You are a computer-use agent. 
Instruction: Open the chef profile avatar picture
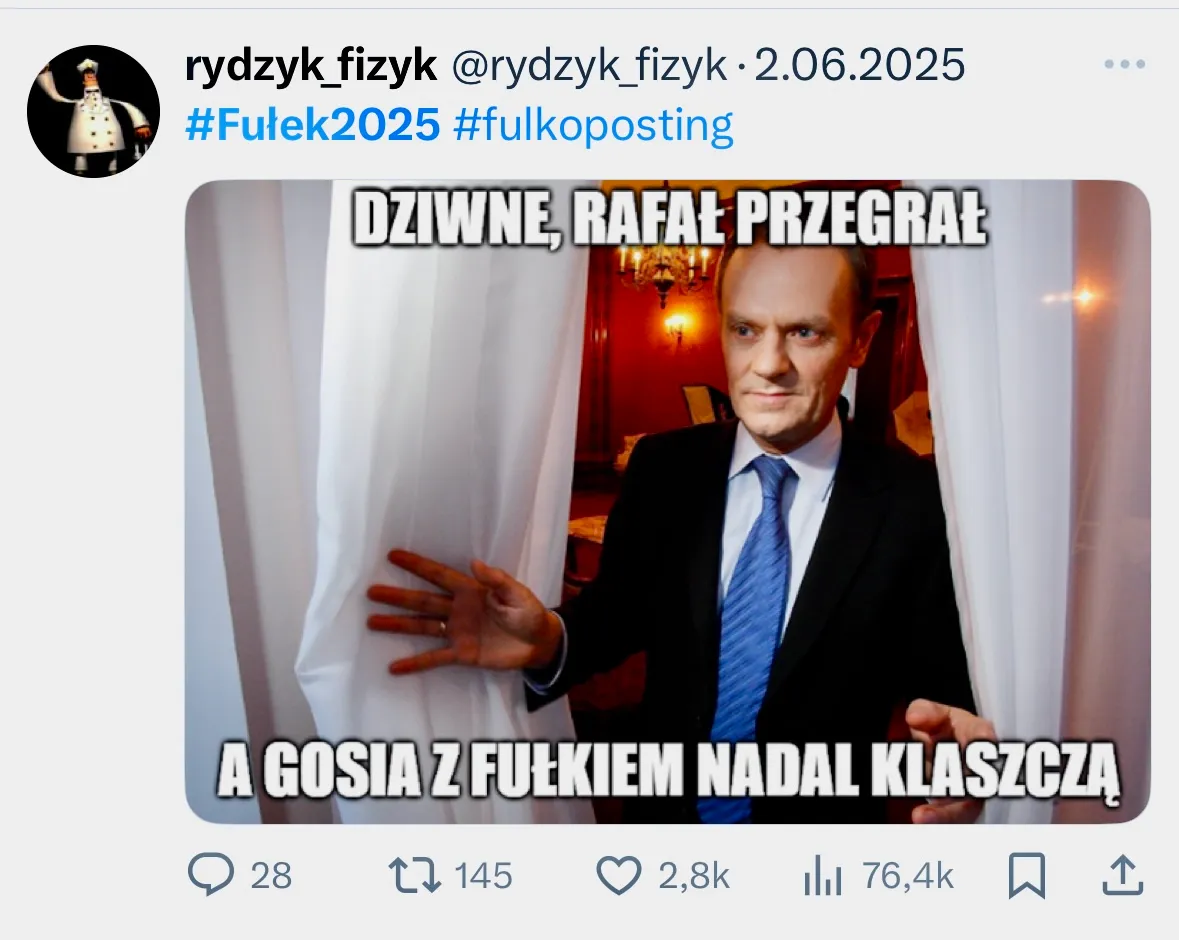tap(93, 111)
